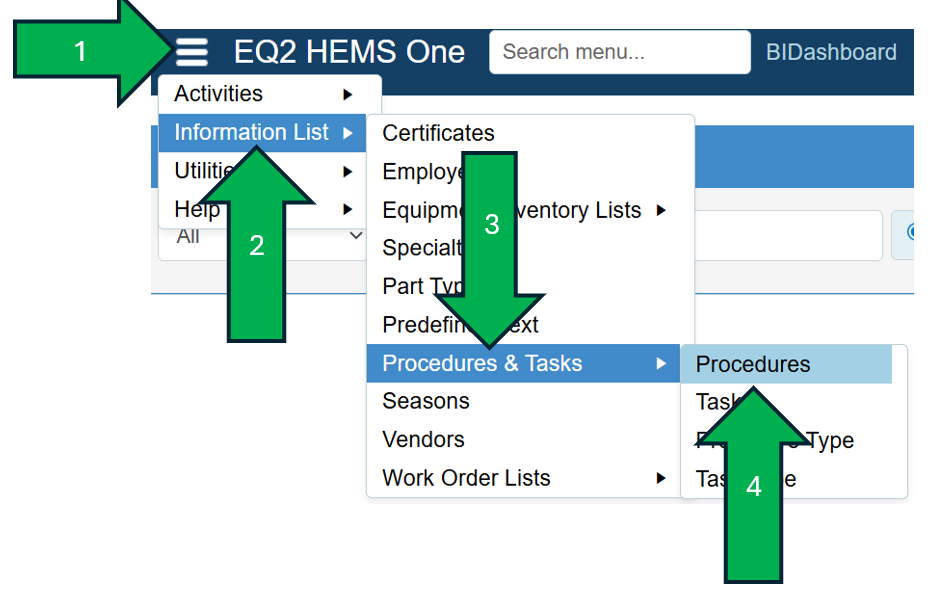Screen dimensions: 936x601
Task: Select Procedures & Tasks menu item
Action: pos(482,363)
